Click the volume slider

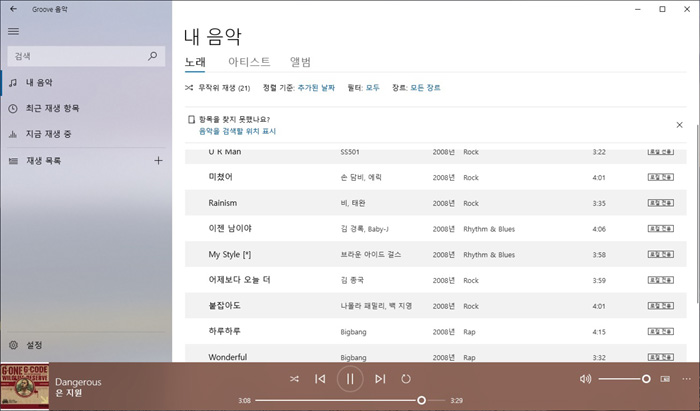click(624, 379)
